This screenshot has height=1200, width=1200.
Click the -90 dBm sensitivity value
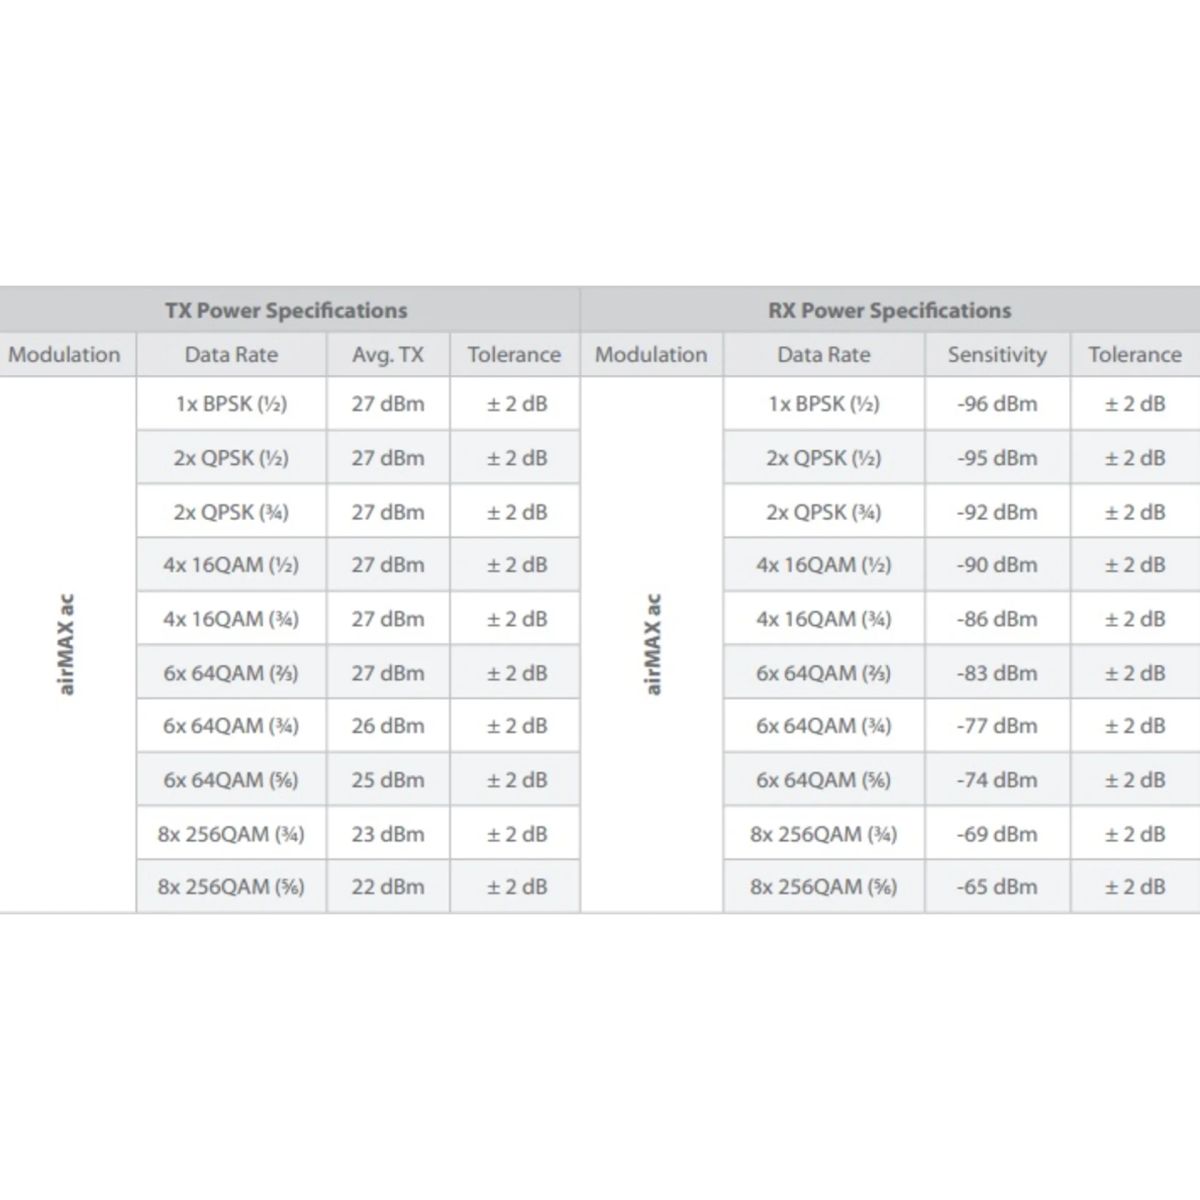[996, 565]
